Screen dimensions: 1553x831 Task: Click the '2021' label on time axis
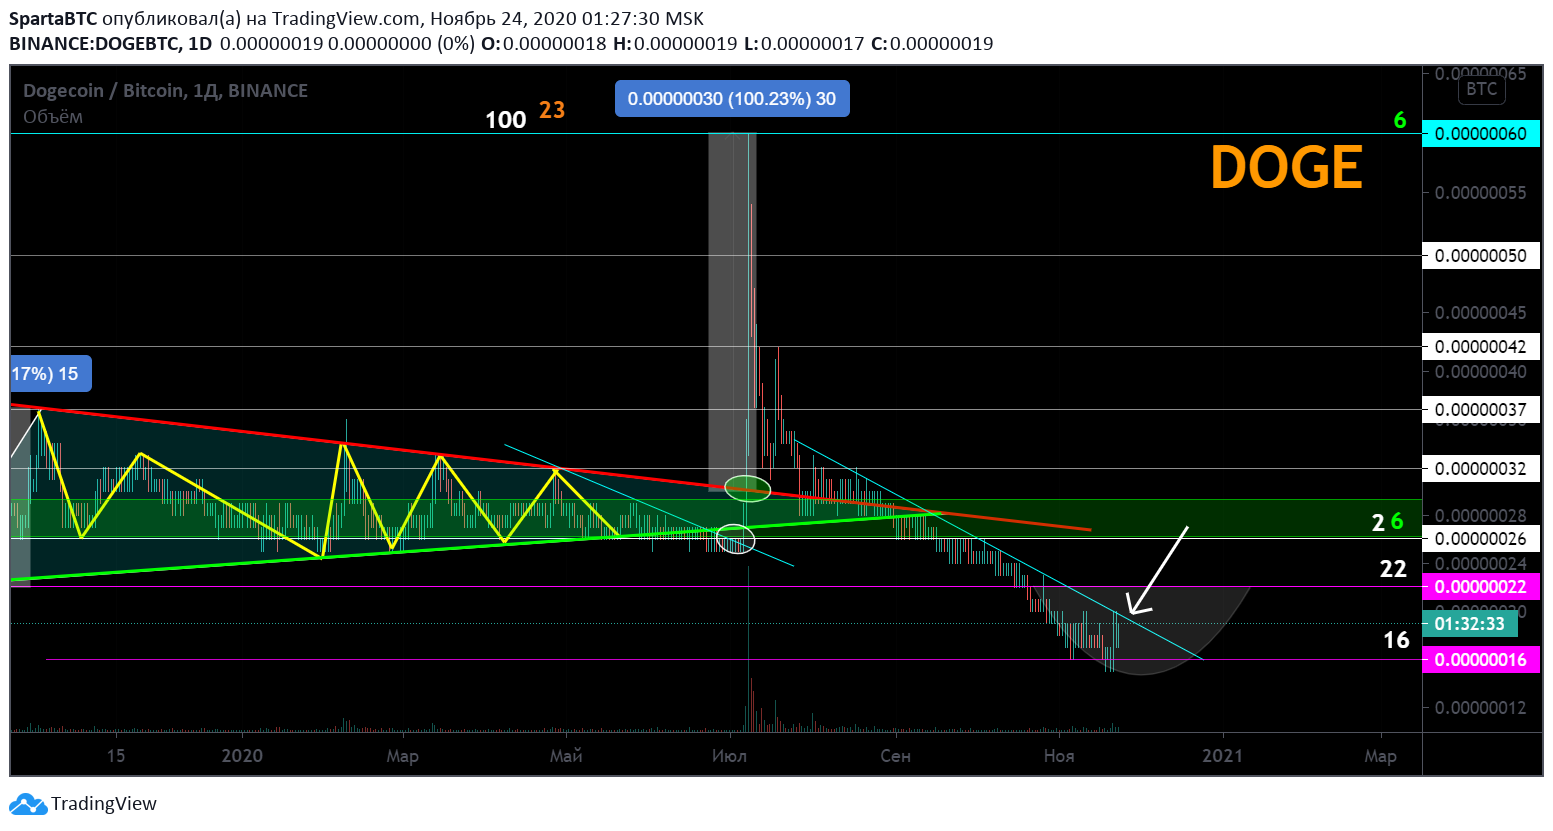coord(1222,756)
